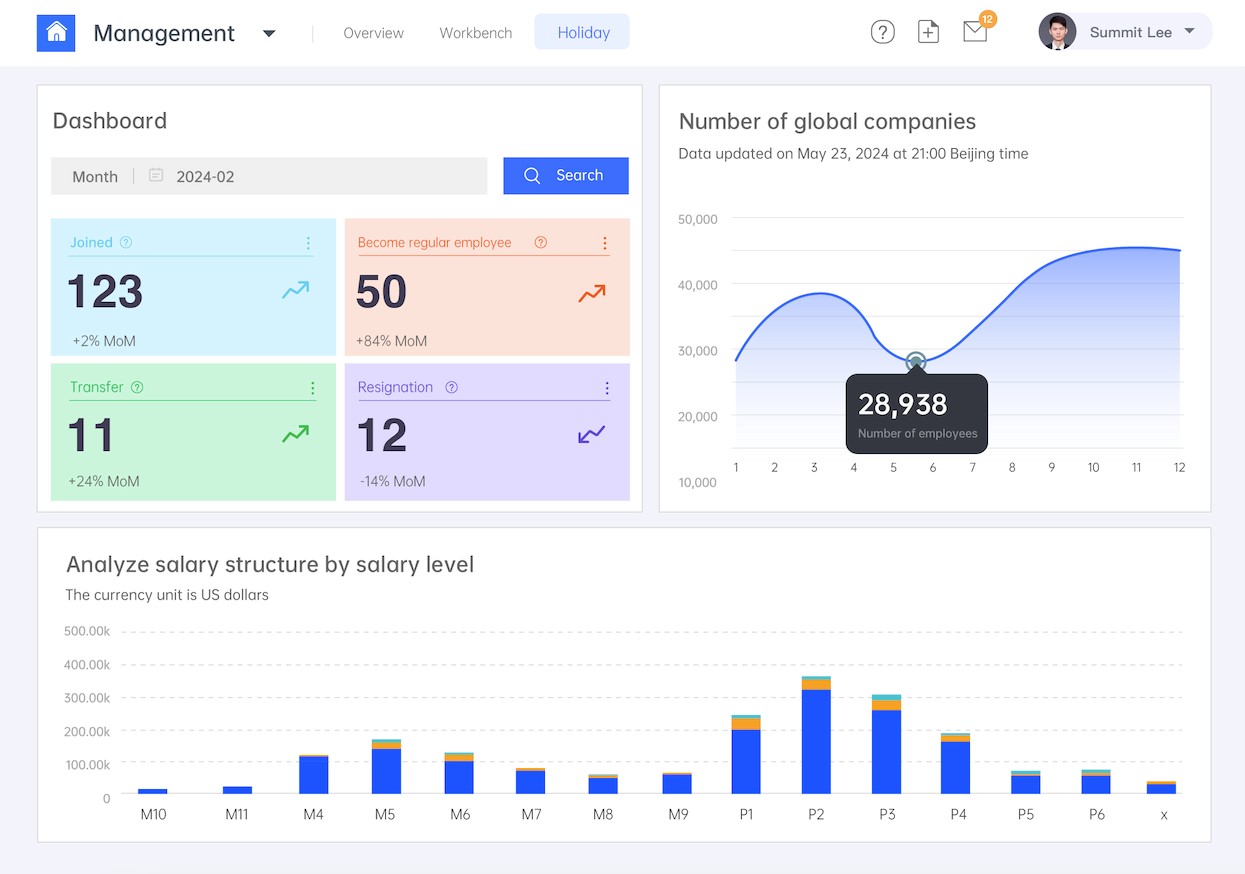
Task: Click the Search button
Action: click(x=565, y=176)
